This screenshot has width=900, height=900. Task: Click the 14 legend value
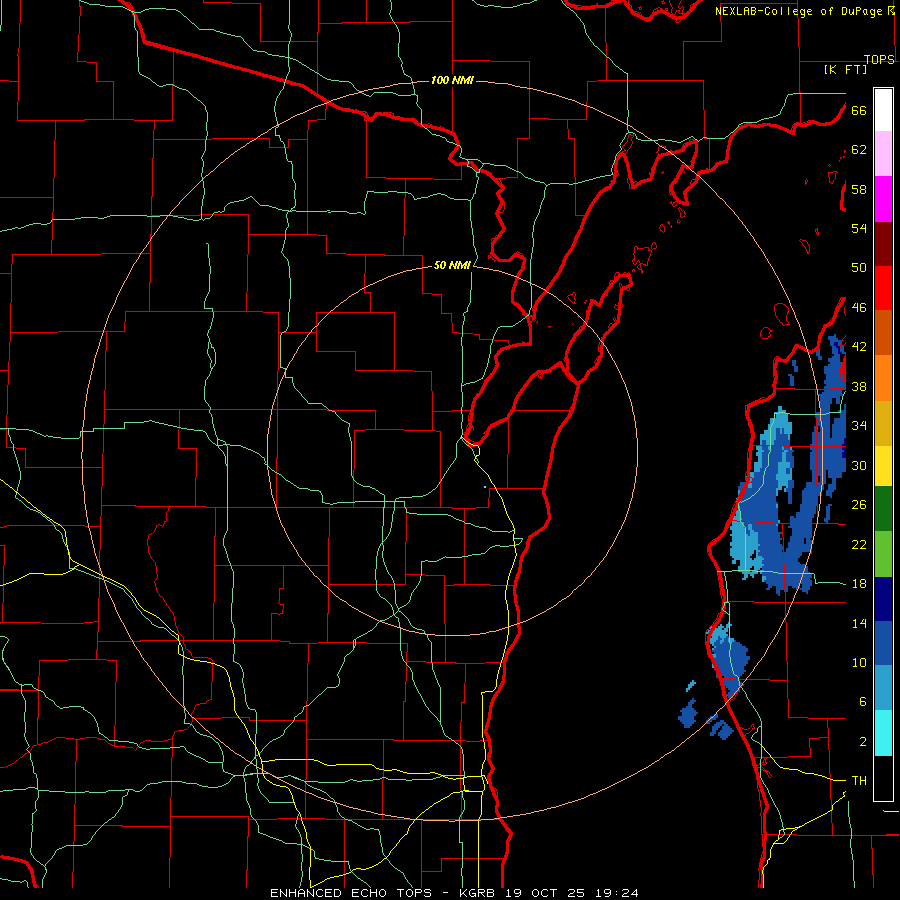(x=859, y=623)
